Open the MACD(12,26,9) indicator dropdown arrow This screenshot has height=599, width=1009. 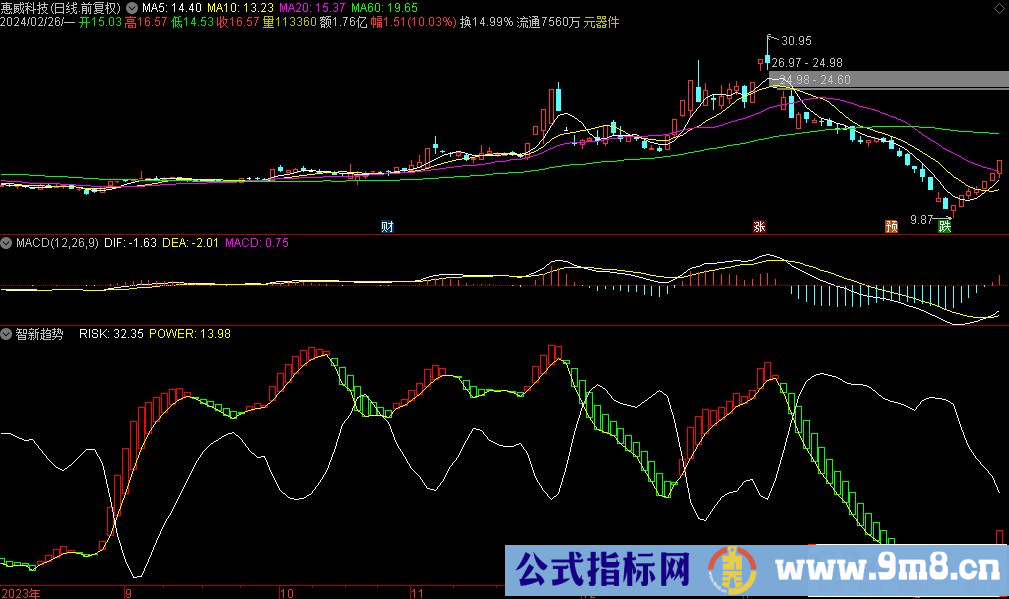6,243
